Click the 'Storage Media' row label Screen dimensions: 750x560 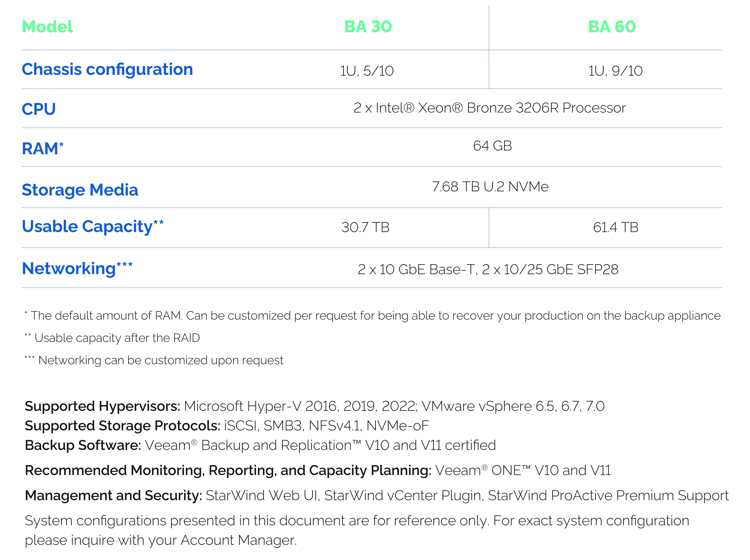[80, 190]
